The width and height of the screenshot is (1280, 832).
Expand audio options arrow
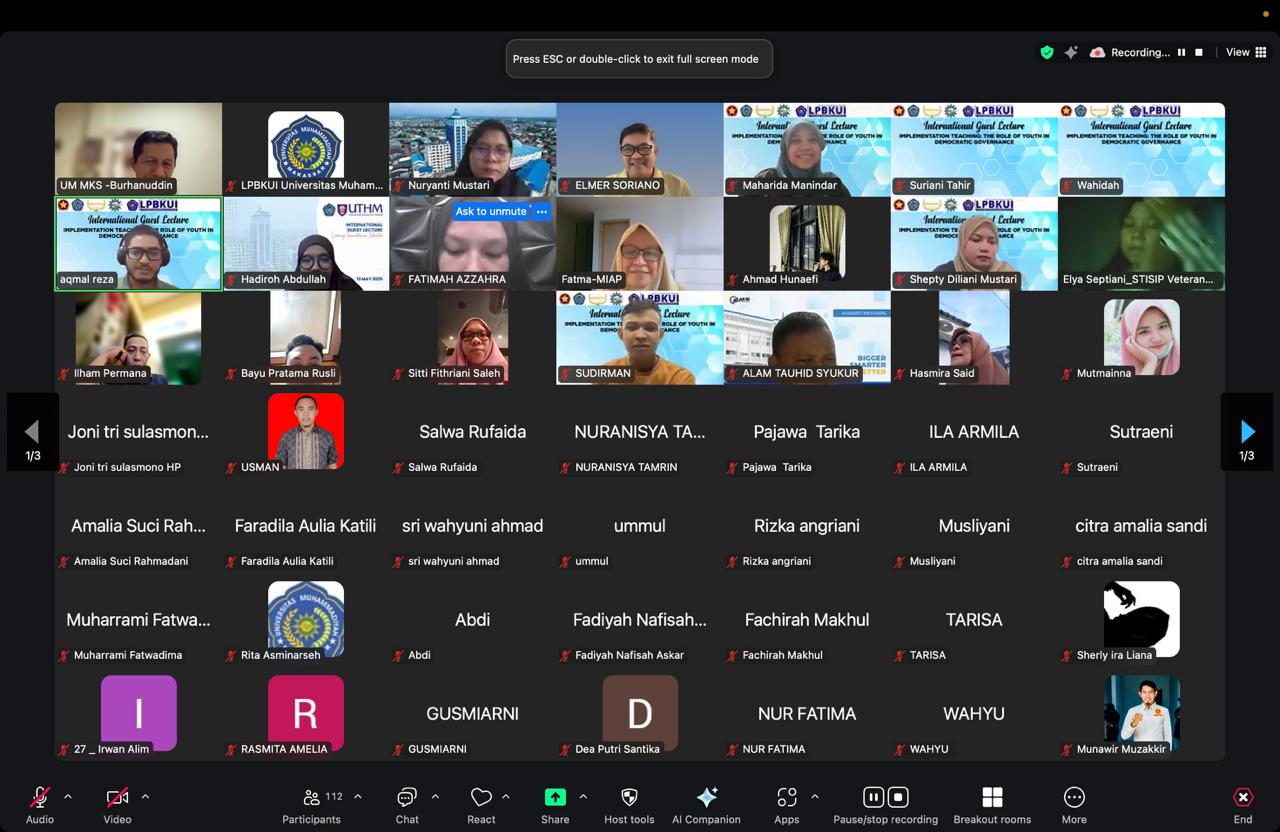pyautogui.click(x=68, y=797)
